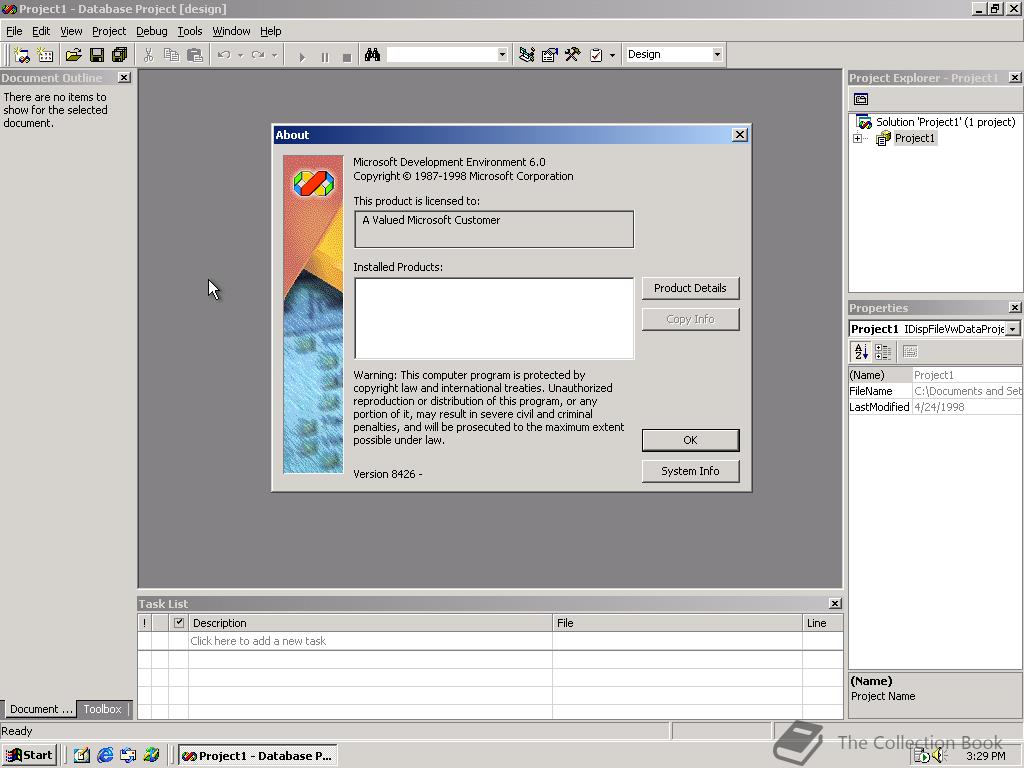This screenshot has width=1024, height=768.
Task: Click the Project1 - Database Project taskbar button
Action: click(x=258, y=756)
